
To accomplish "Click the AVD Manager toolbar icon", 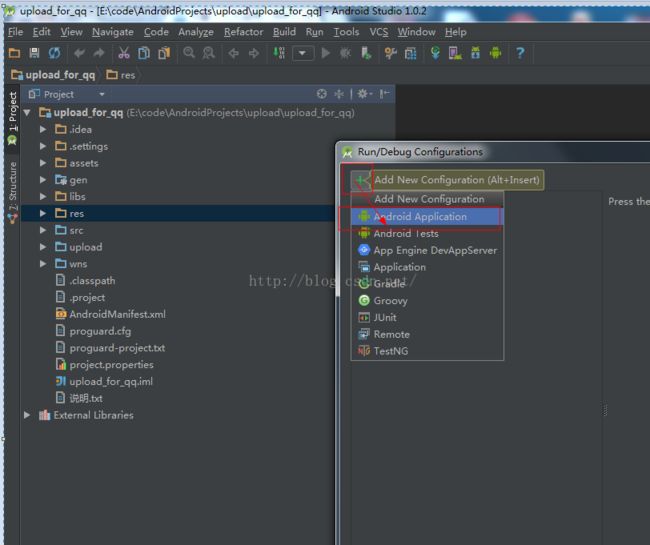I will click(x=455, y=53).
